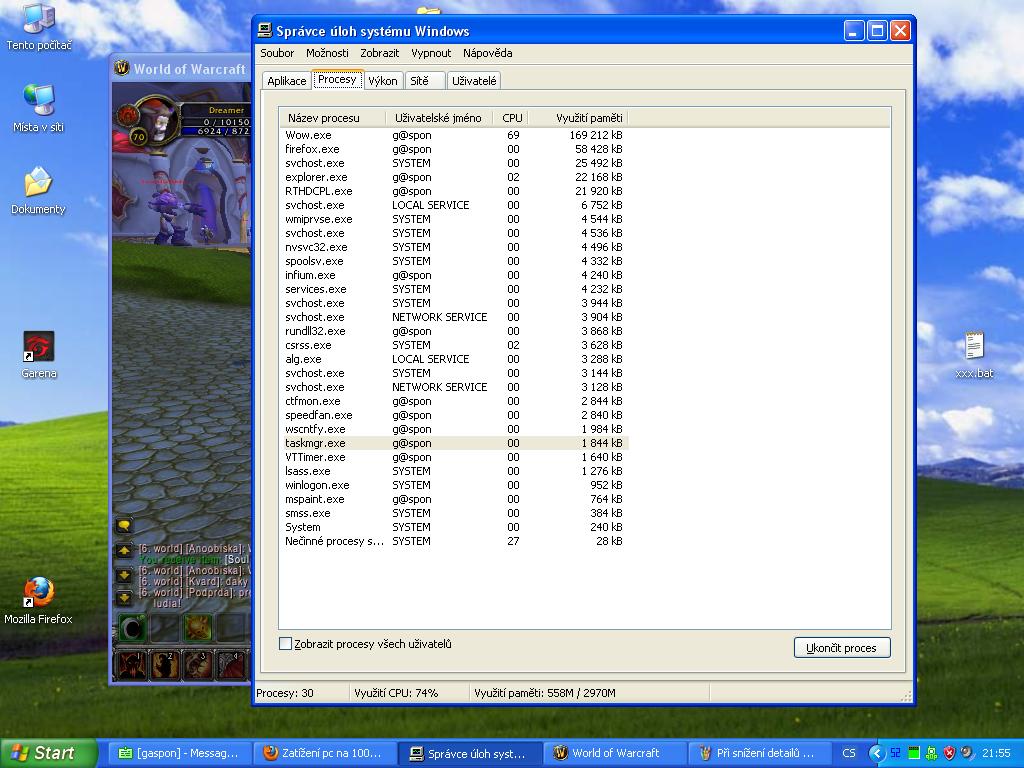Screen dimensions: 1024x768
Task: Select the RTHDCPL.exe process row
Action: pos(454,191)
